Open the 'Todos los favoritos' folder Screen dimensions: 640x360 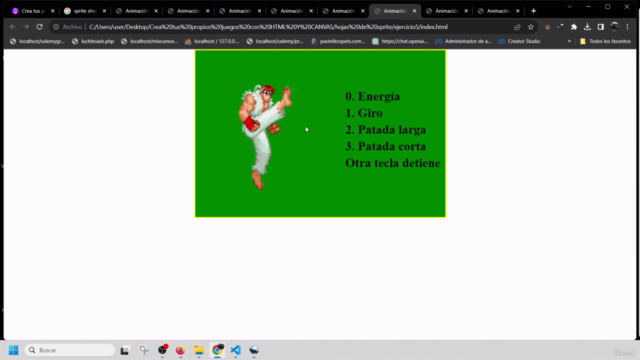click(x=605, y=41)
